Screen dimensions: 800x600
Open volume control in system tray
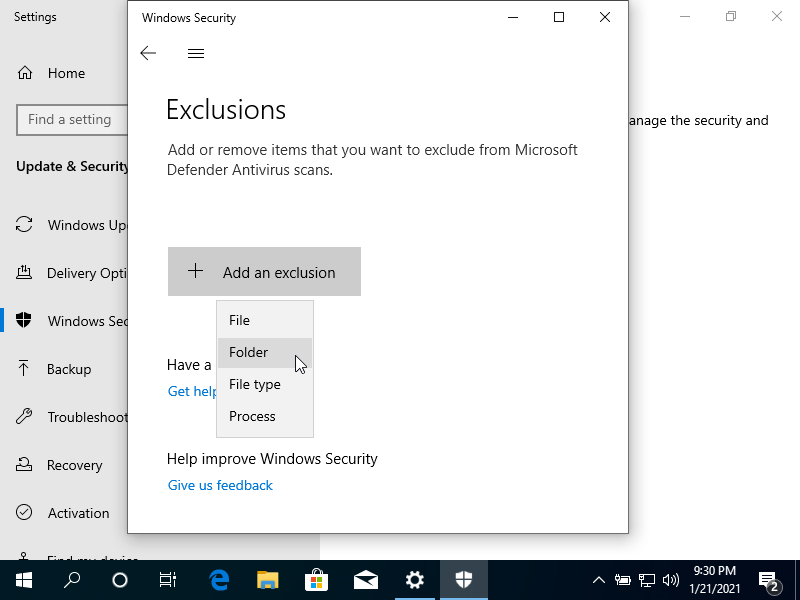(x=670, y=580)
